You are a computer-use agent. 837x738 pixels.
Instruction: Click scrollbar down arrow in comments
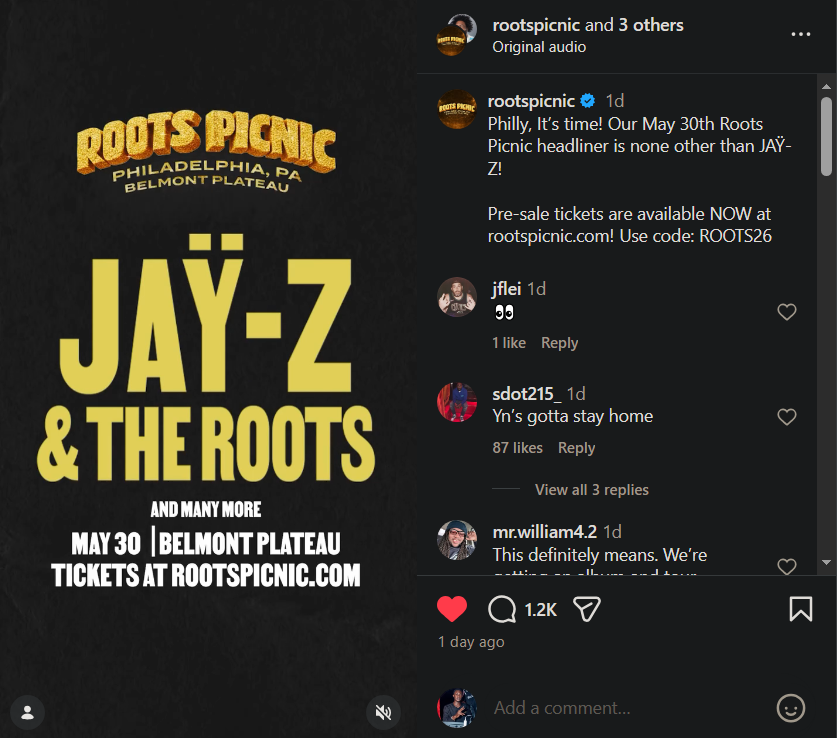[x=826, y=562]
